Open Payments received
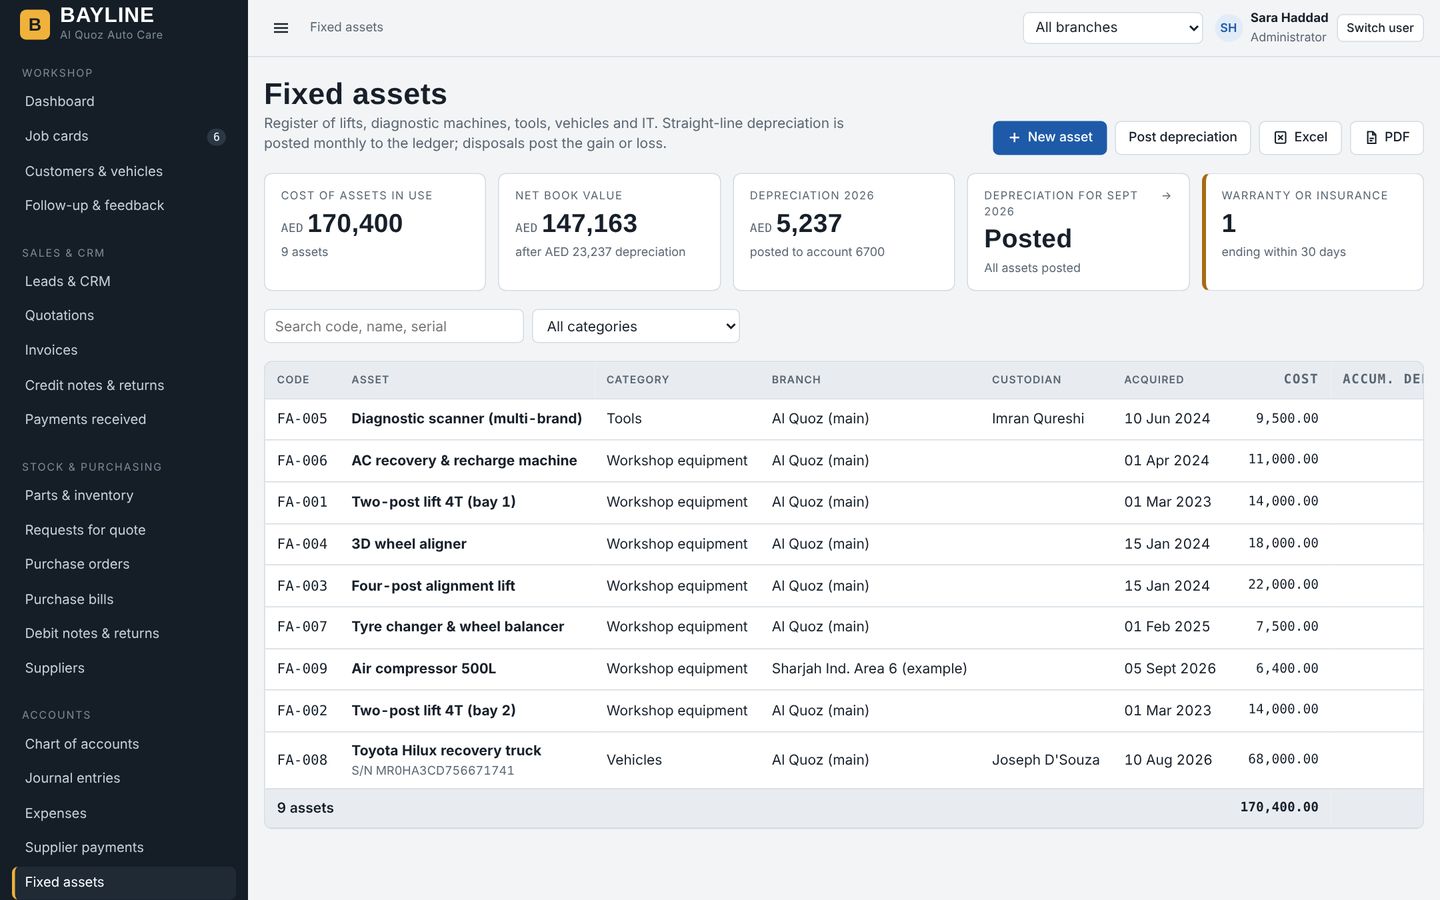 tap(124, 419)
